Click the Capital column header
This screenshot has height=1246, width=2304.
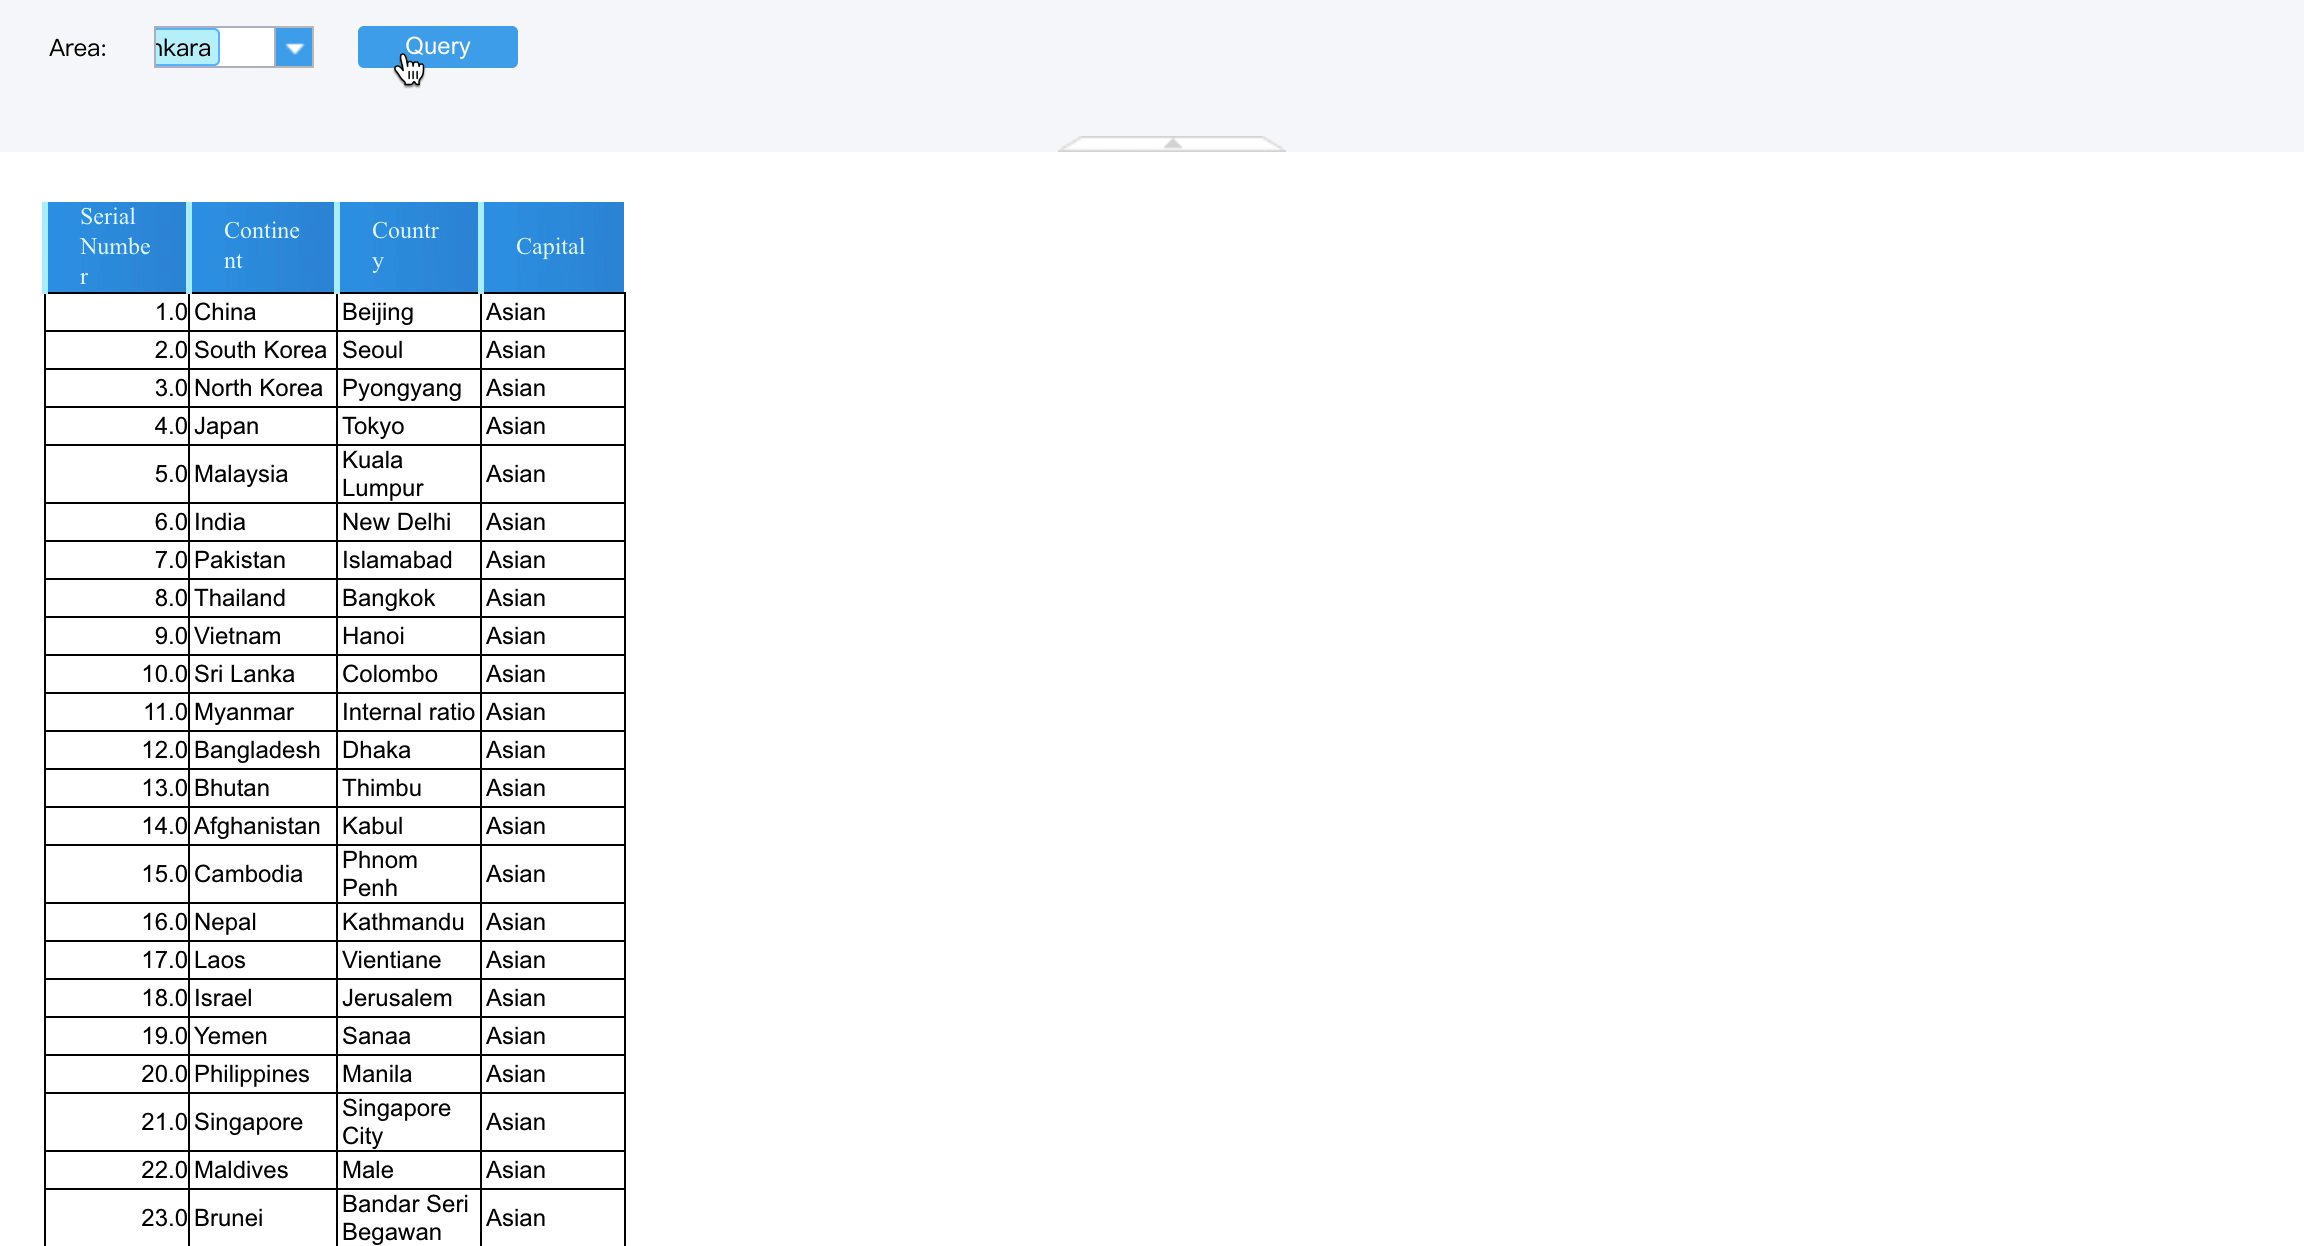coord(551,247)
